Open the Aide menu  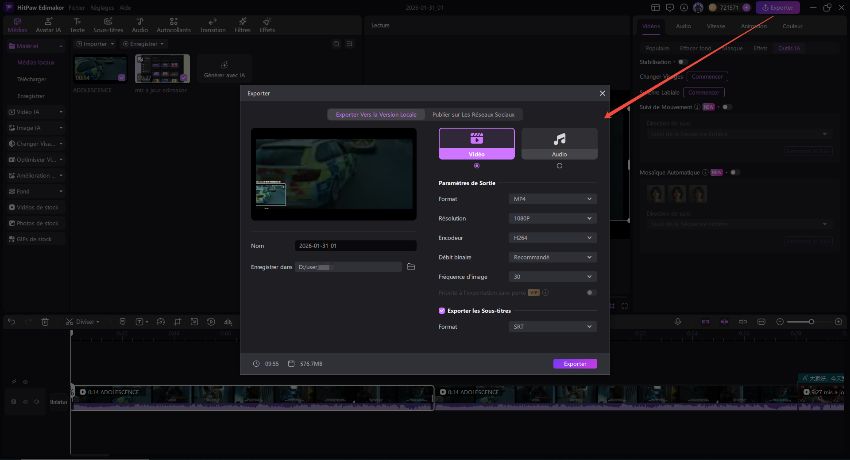tap(125, 8)
